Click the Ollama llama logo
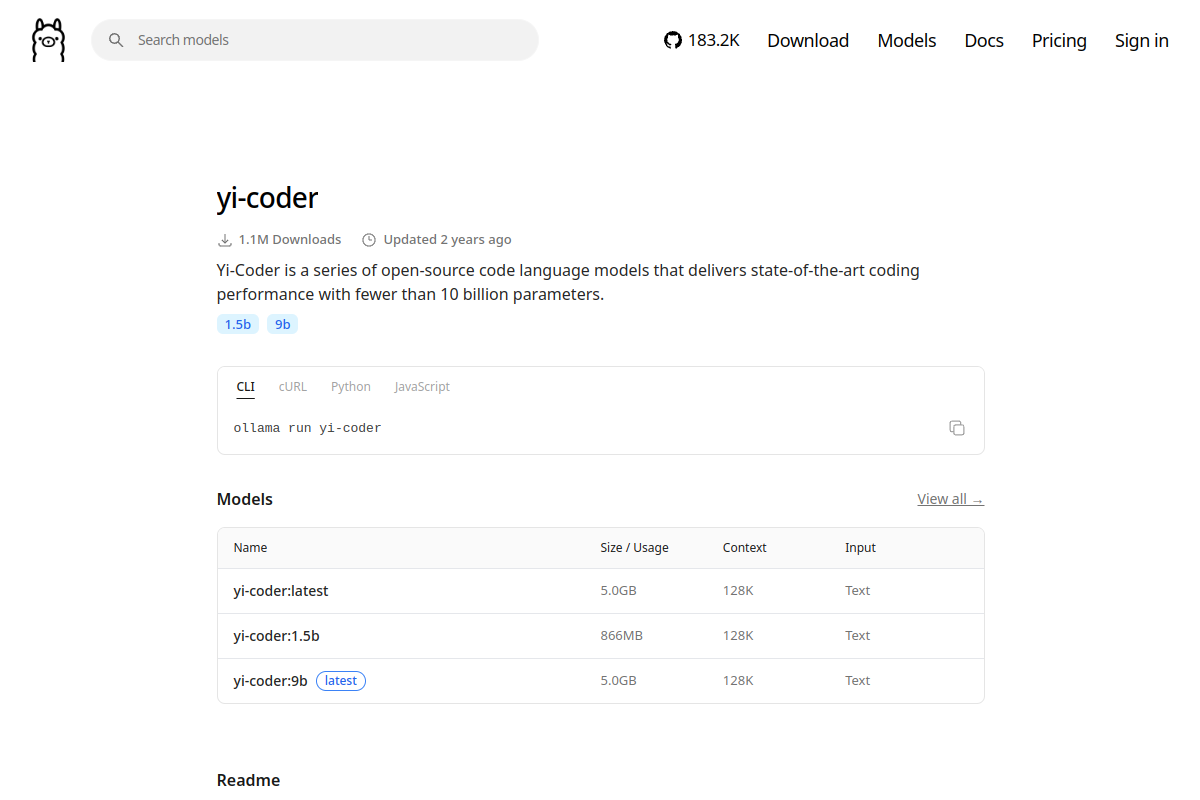This screenshot has height=800, width=1200. point(48,40)
